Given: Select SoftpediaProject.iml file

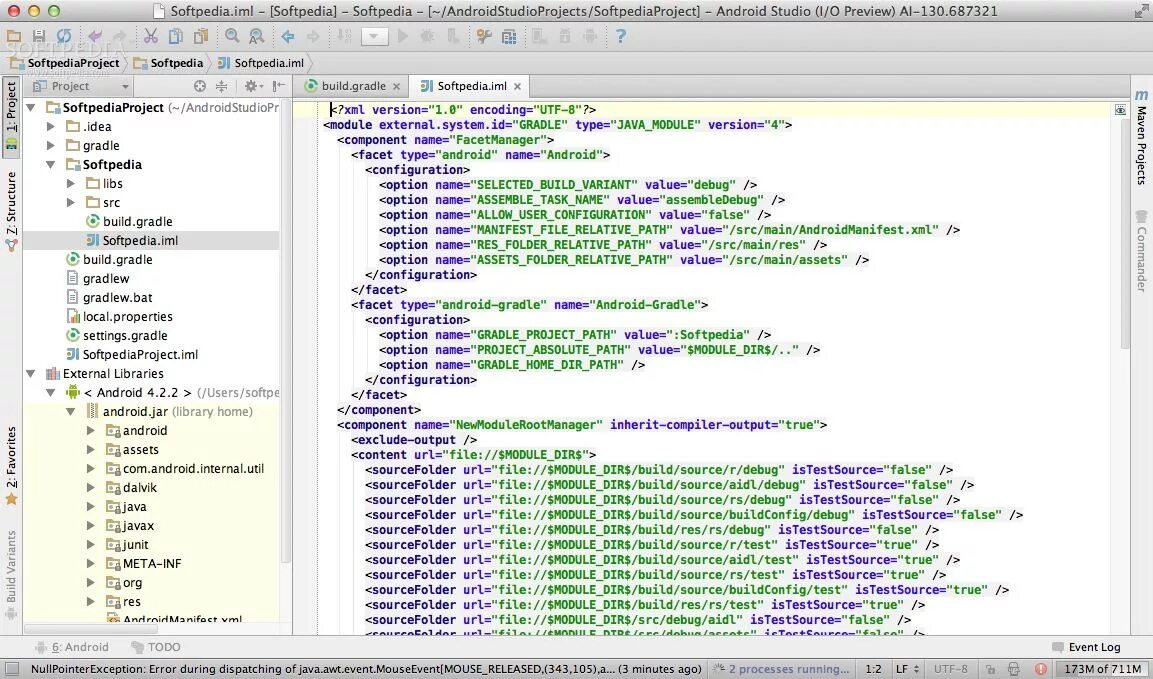Looking at the screenshot, I should click(132, 355).
